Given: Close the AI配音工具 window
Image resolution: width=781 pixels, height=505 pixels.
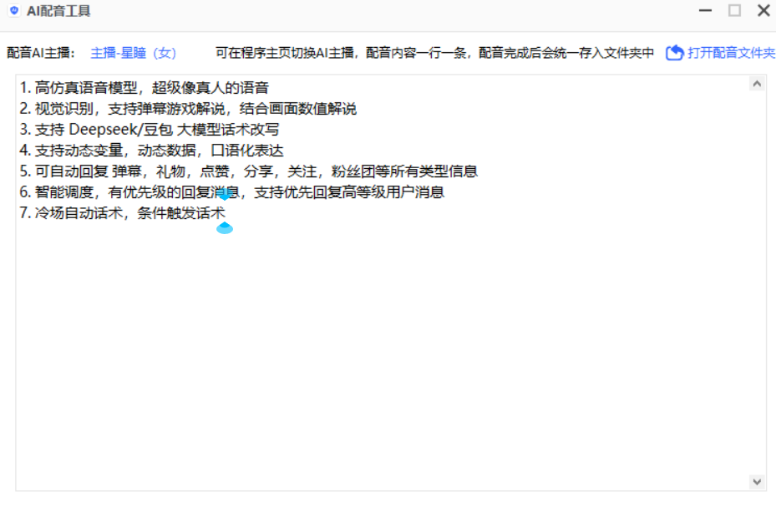Looking at the screenshot, I should point(763,11).
